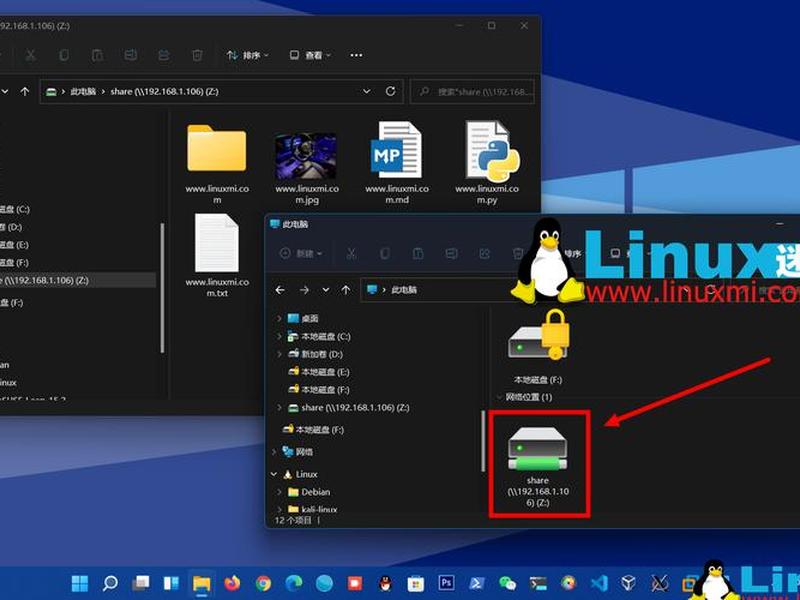
Task: Expand address bar history dropdown in share window
Action: point(366,91)
